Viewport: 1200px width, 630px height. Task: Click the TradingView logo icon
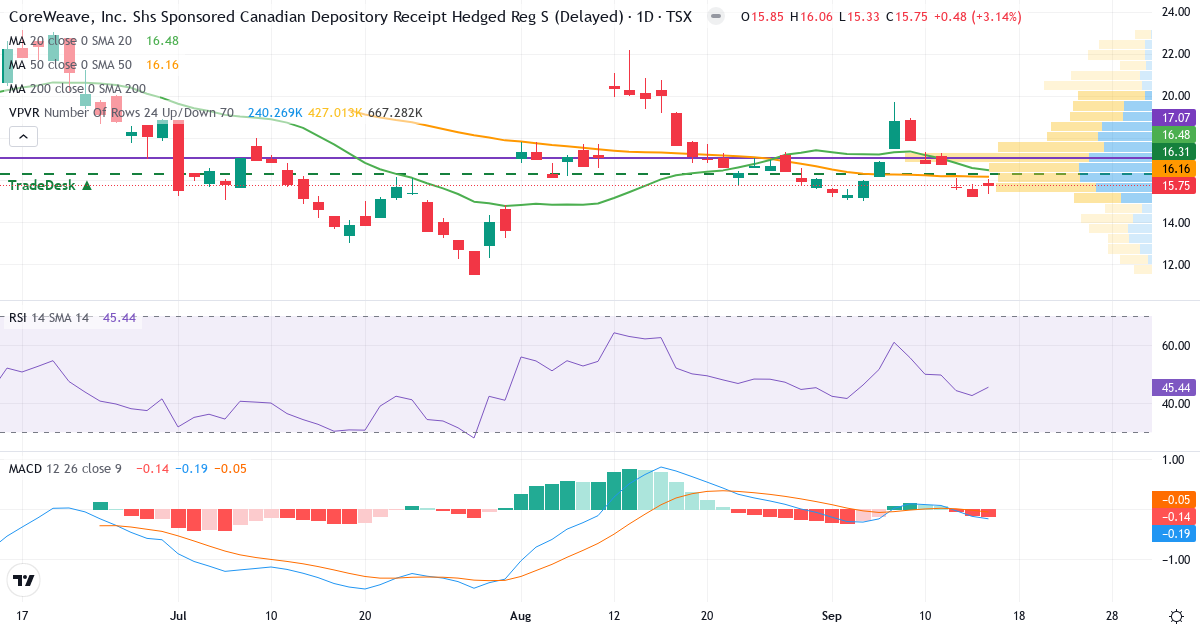[23, 580]
